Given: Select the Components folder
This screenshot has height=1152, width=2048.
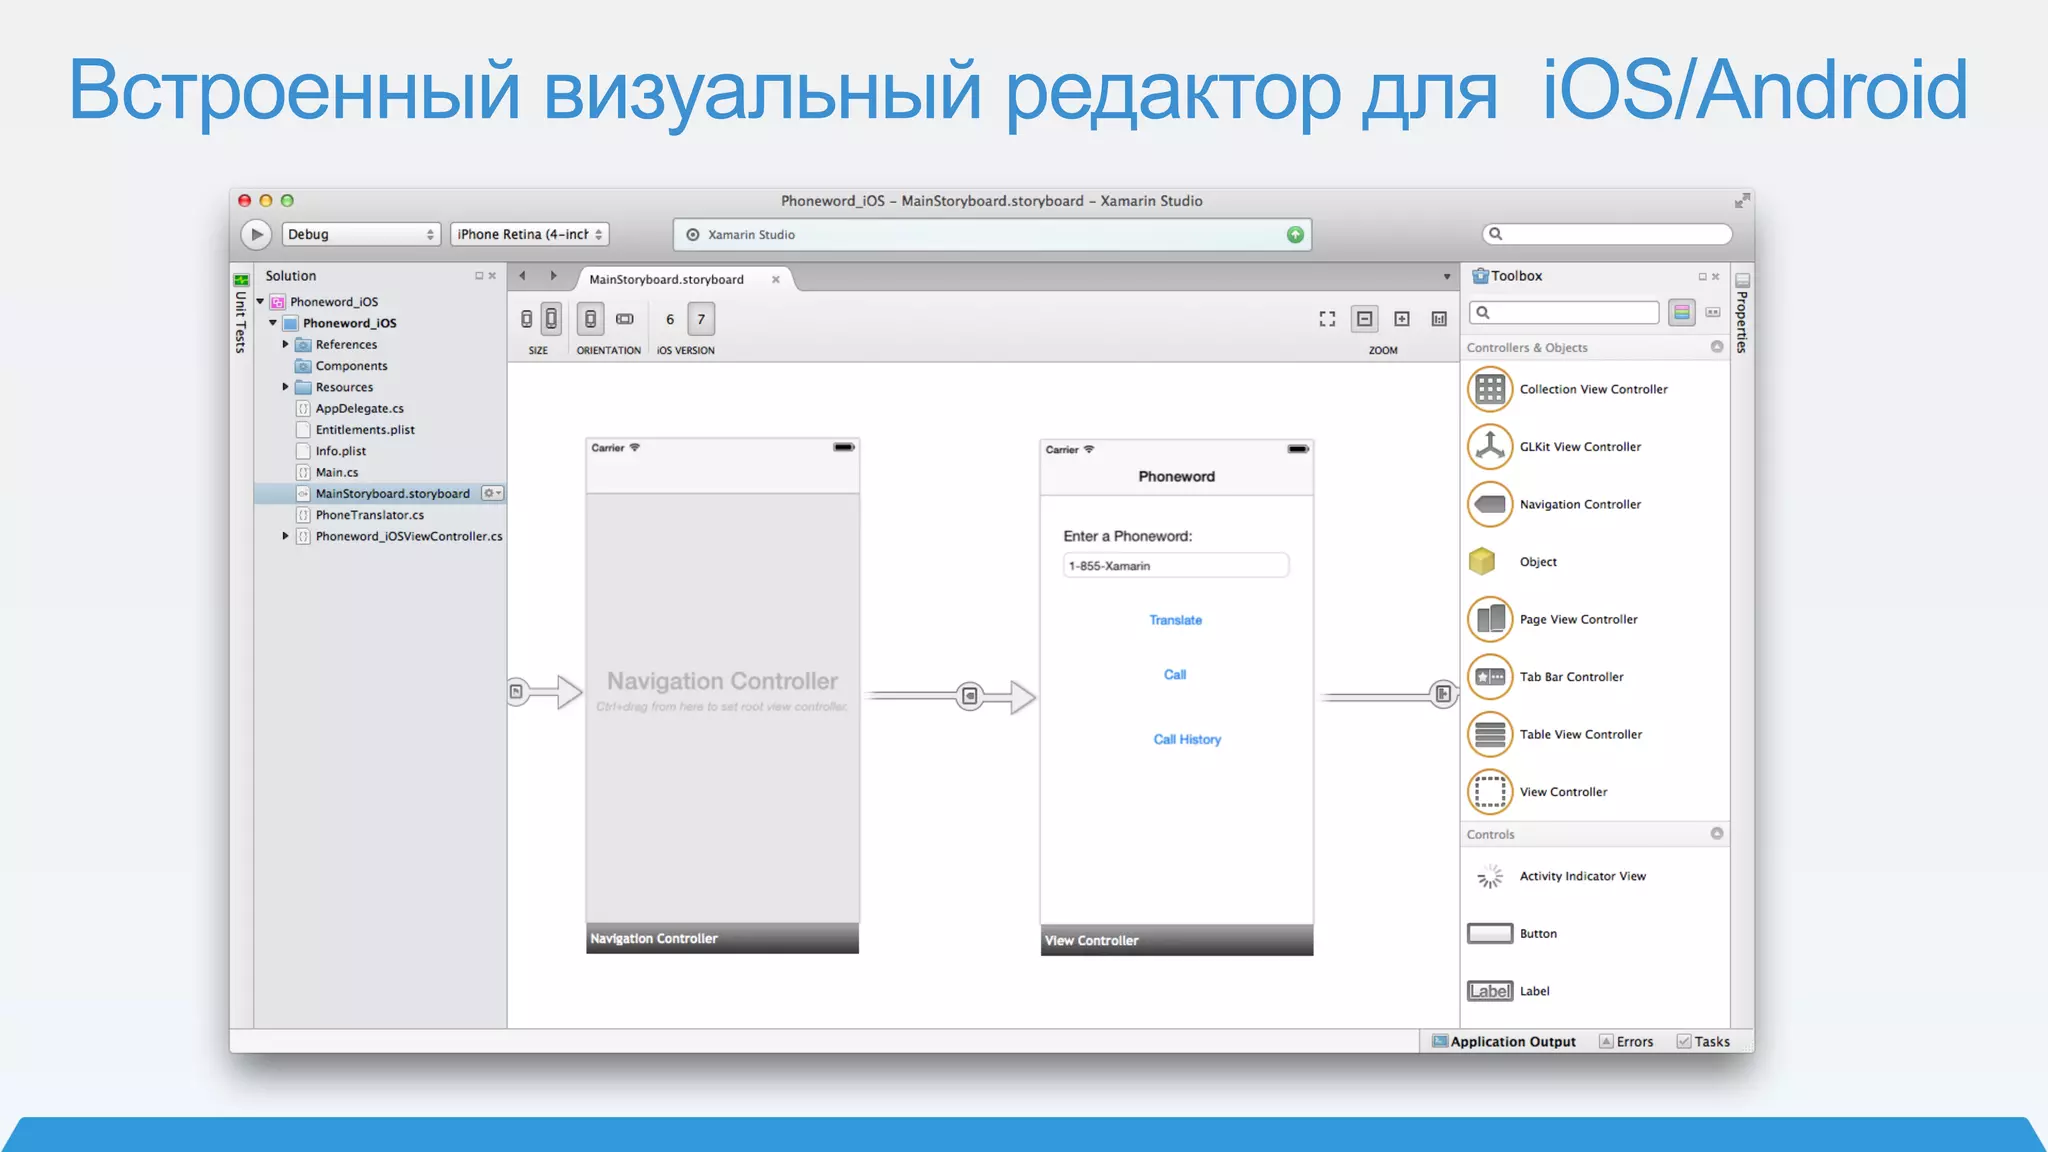Looking at the screenshot, I should (351, 366).
